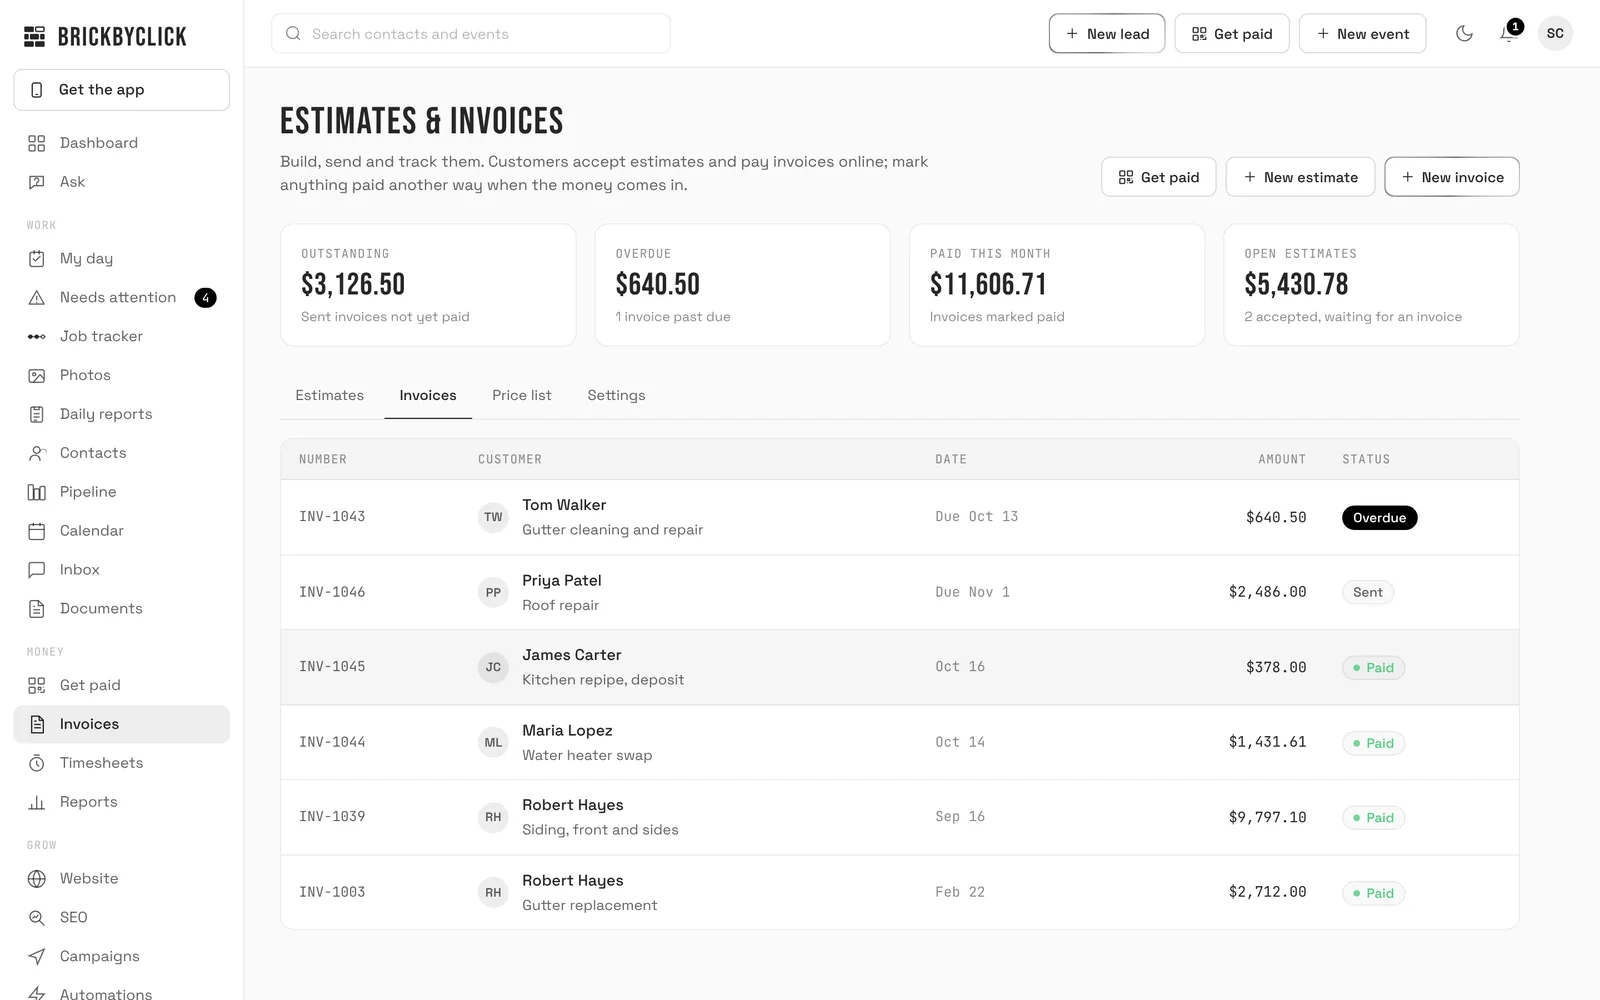Viewport: 1600px width, 1000px height.
Task: Open Documents section
Action: point(121,609)
